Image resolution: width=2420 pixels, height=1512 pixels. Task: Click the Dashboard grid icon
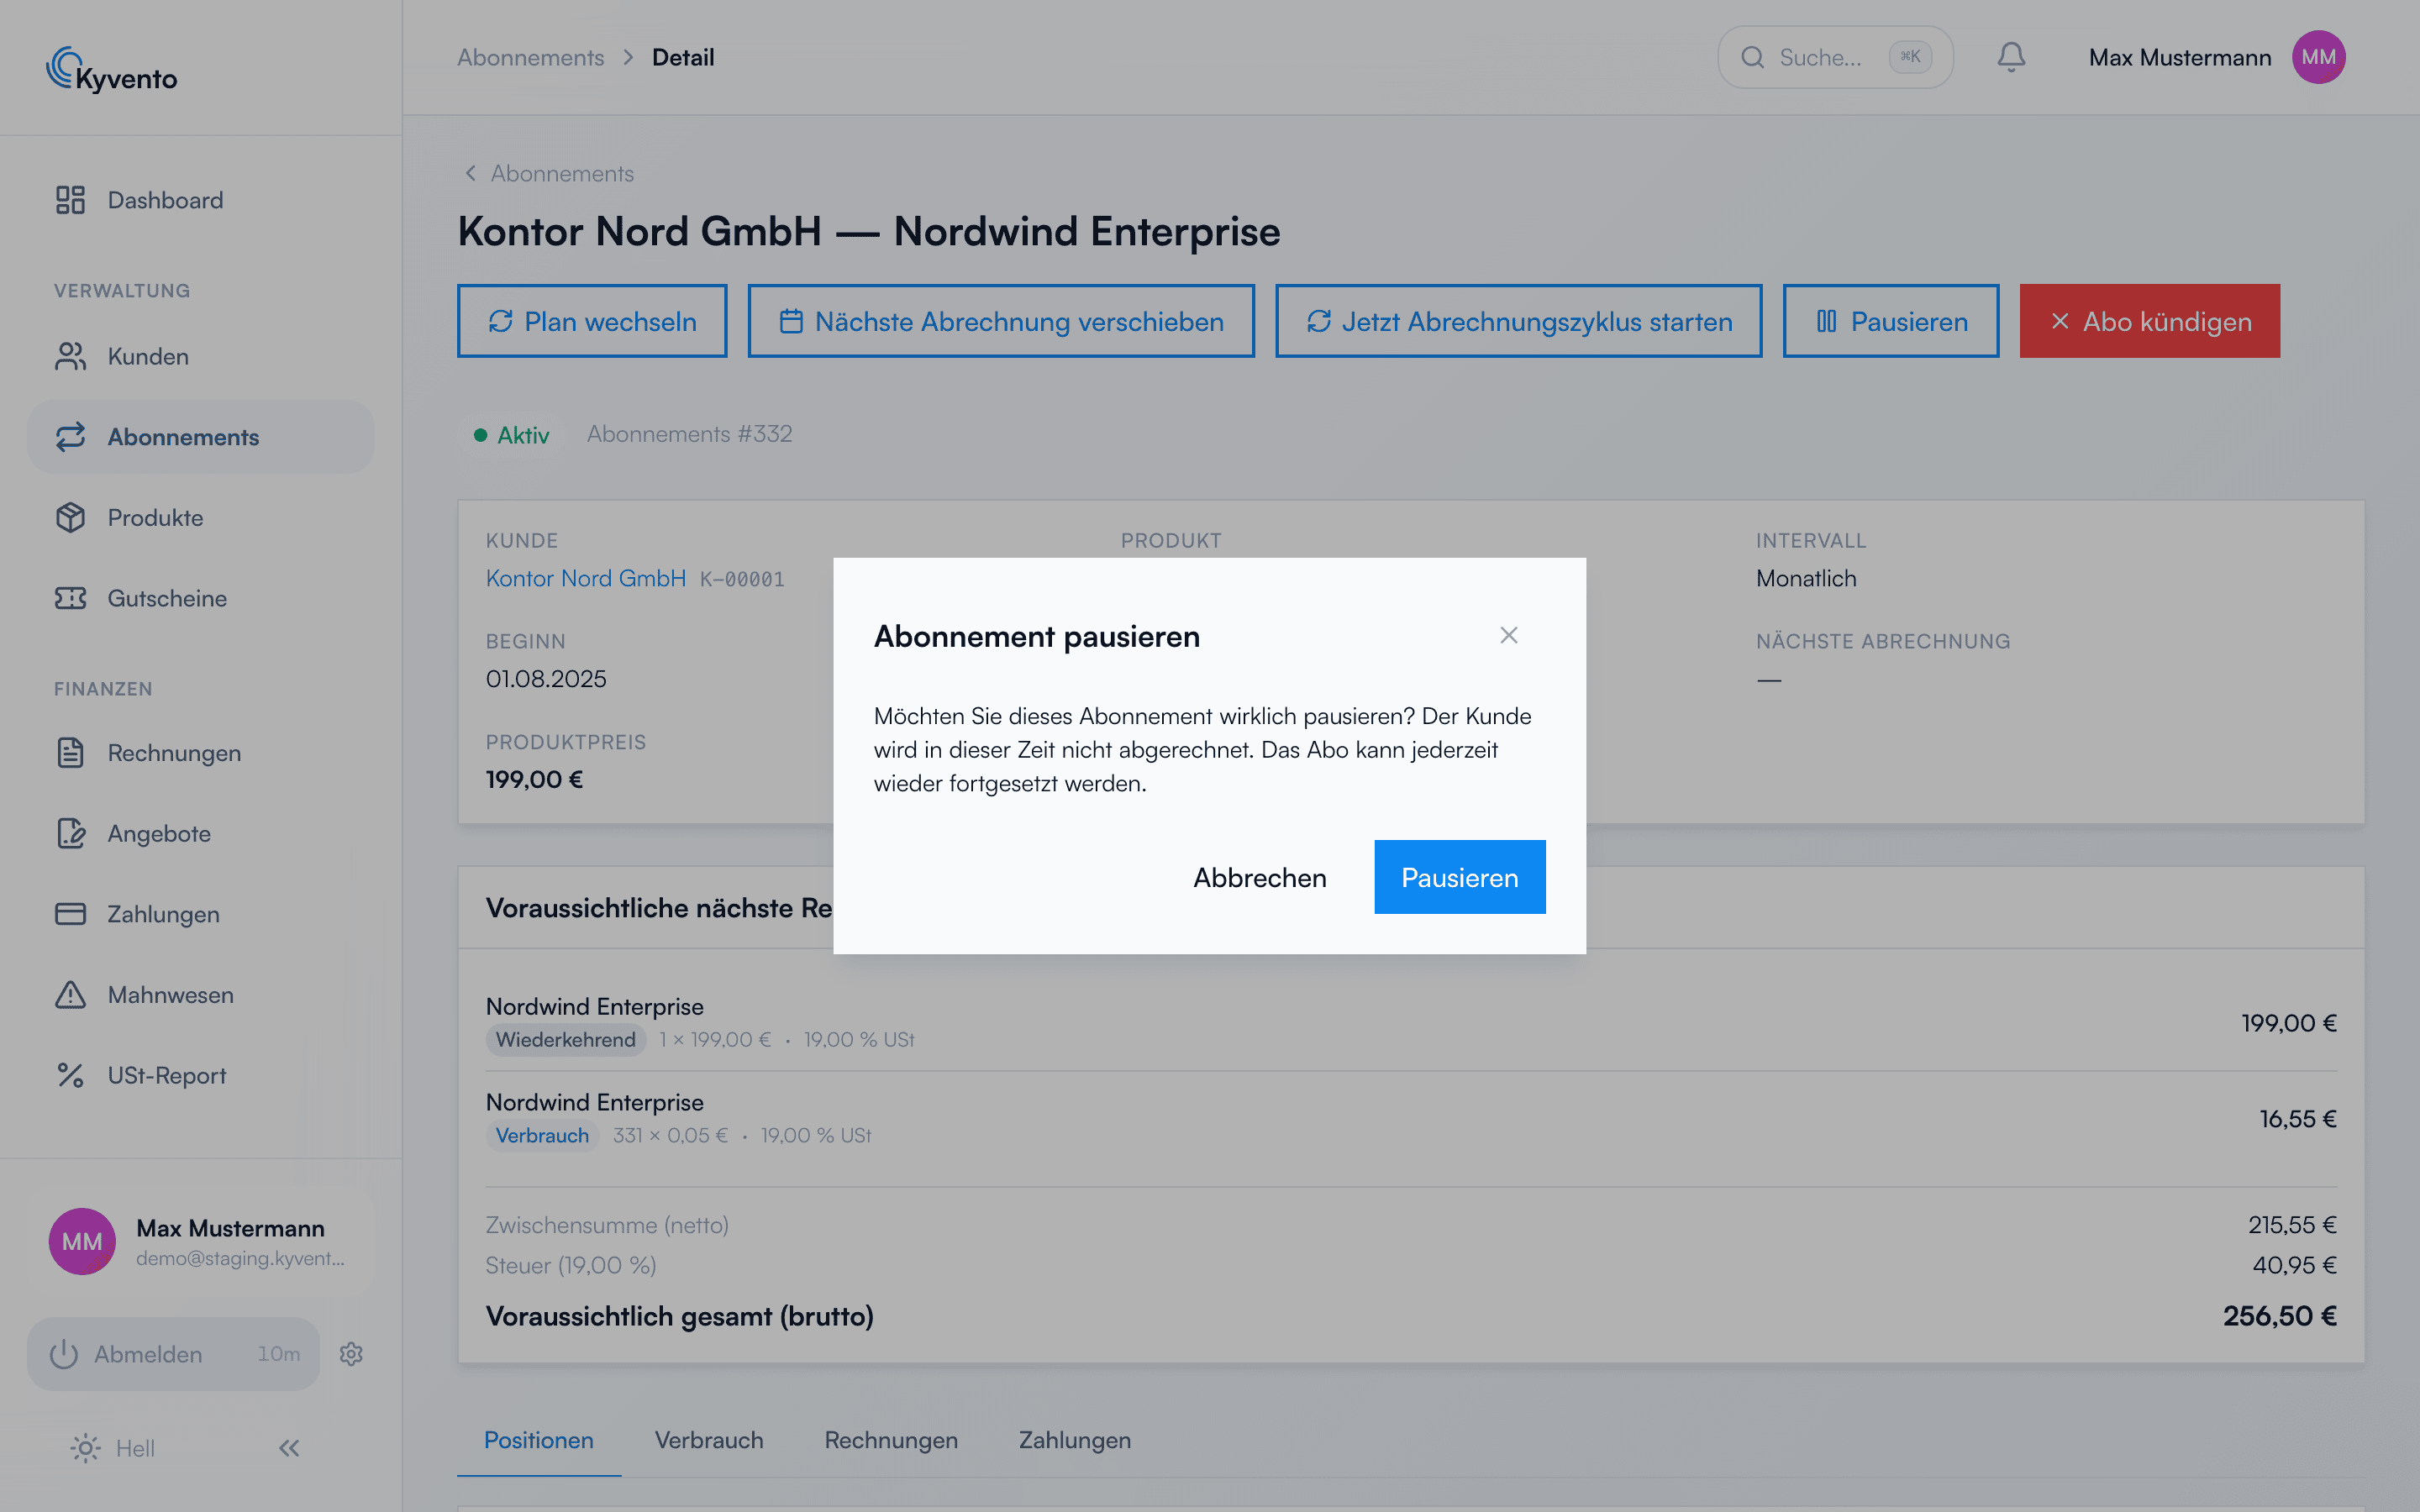[70, 200]
